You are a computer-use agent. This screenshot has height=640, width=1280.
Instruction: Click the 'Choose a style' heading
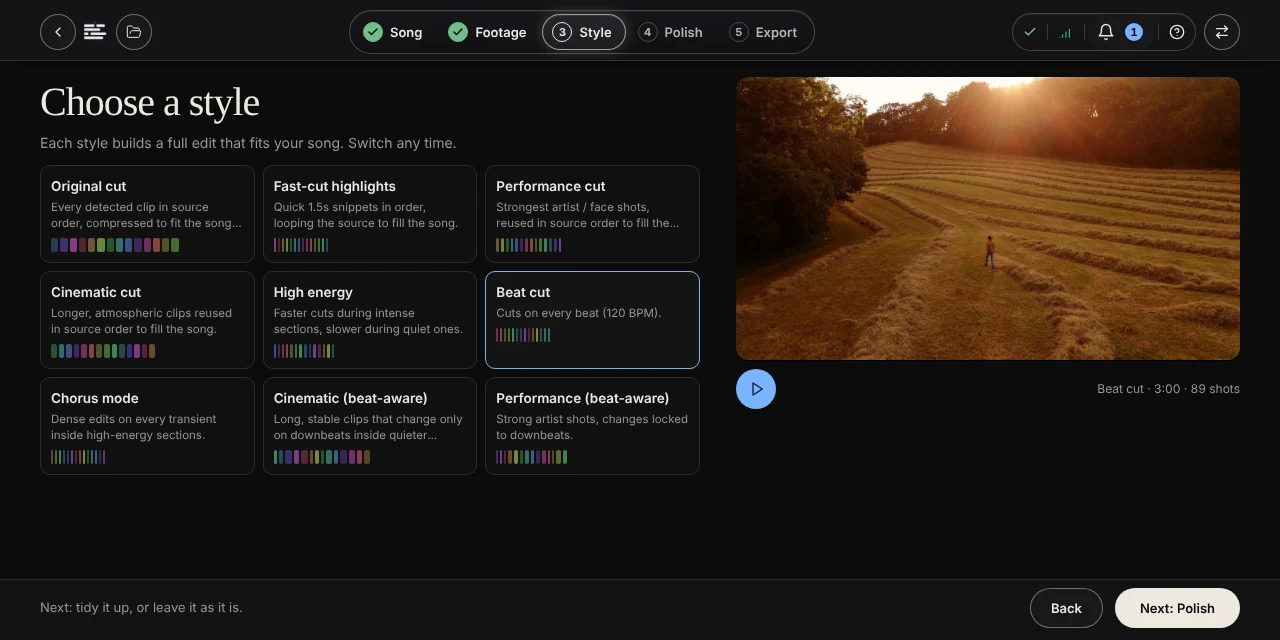[150, 102]
